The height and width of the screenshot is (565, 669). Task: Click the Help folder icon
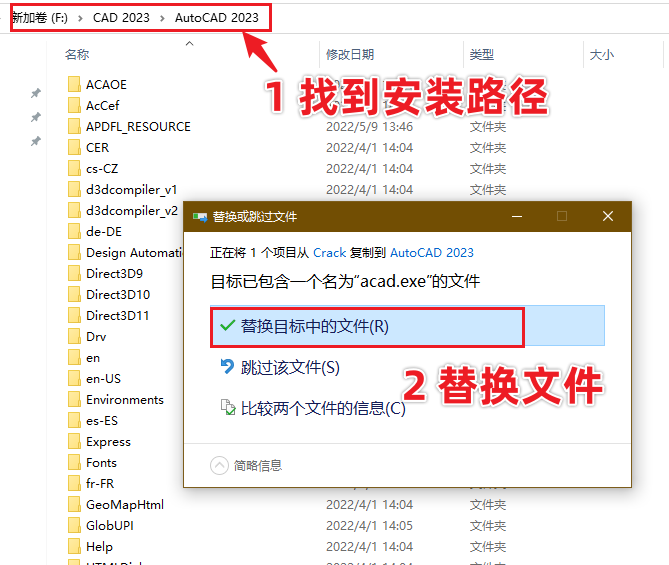pos(74,546)
